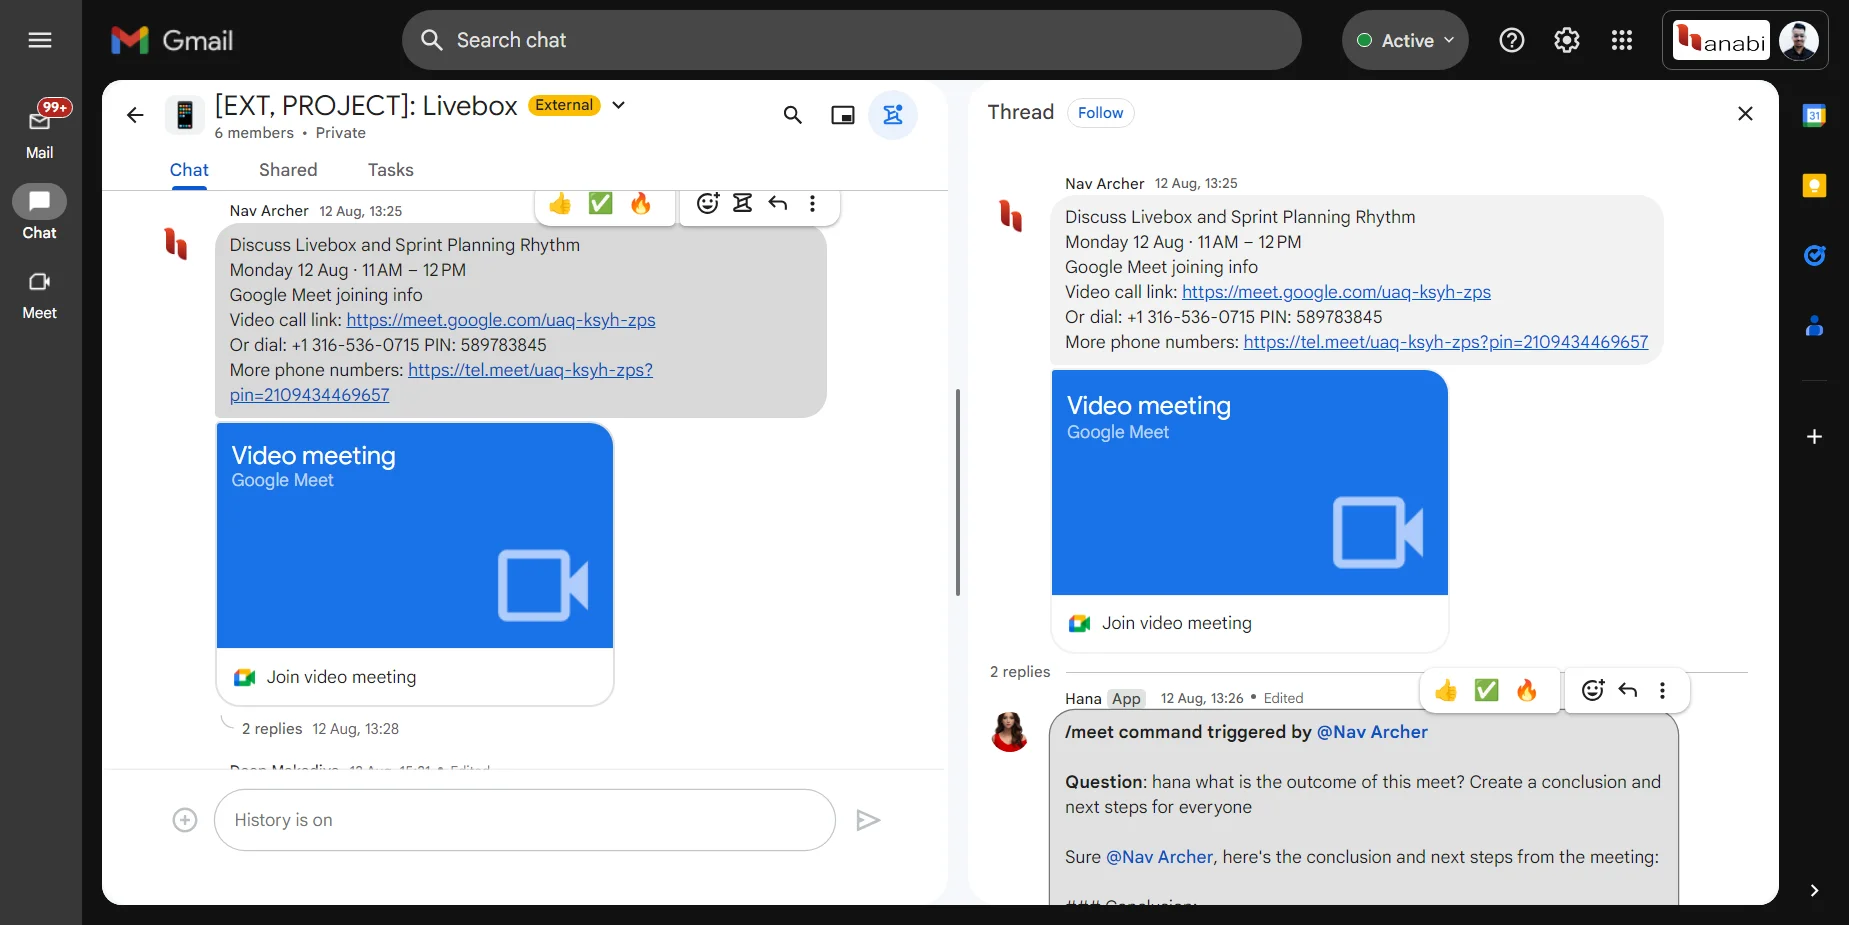Open Google Tasks side panel icon
Viewport: 1849px width, 925px height.
pyautogui.click(x=1814, y=256)
